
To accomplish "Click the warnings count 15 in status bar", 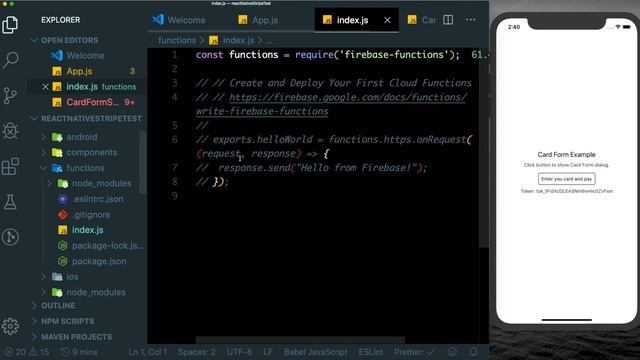I will click(x=39, y=352).
